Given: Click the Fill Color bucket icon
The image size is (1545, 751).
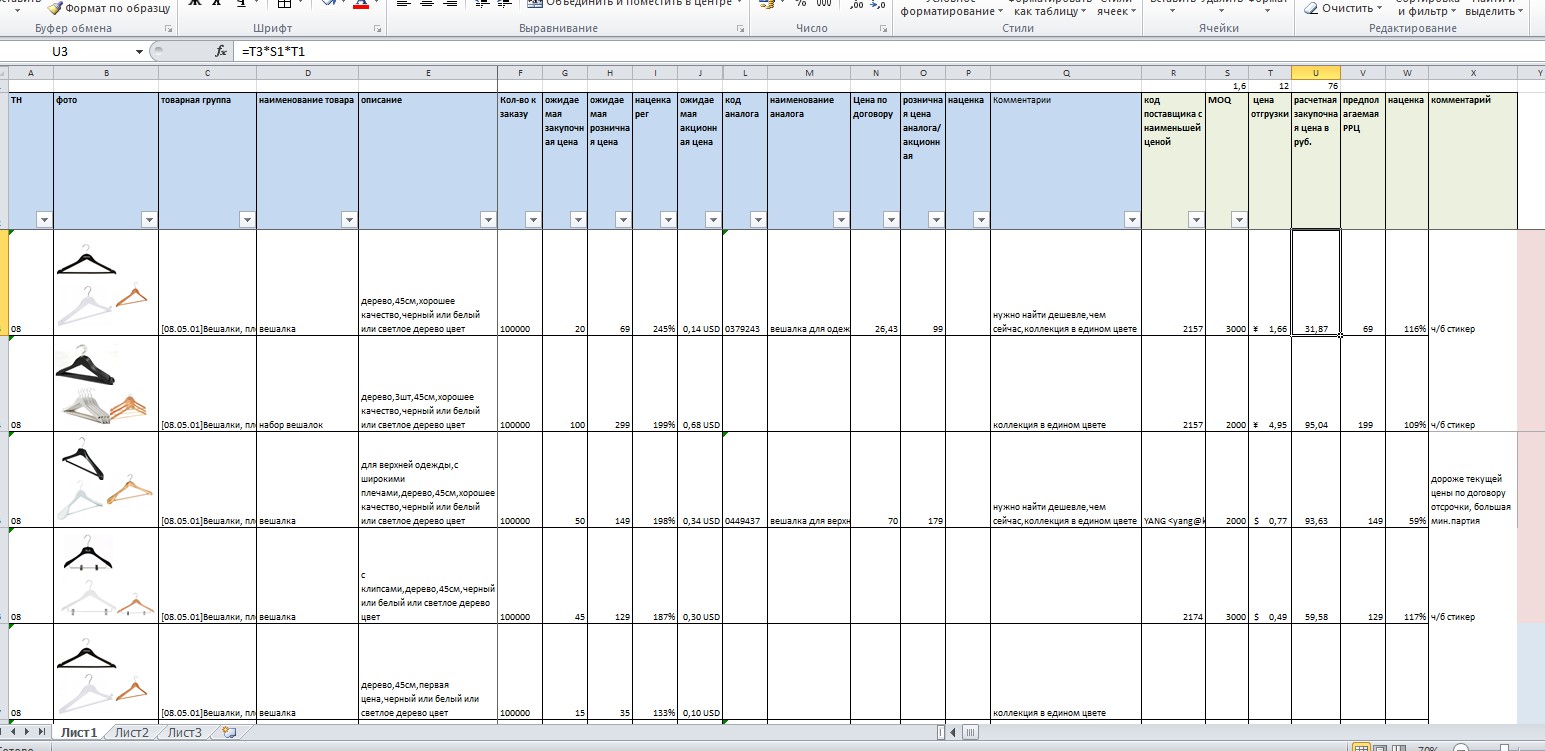Looking at the screenshot, I should coord(330,5).
